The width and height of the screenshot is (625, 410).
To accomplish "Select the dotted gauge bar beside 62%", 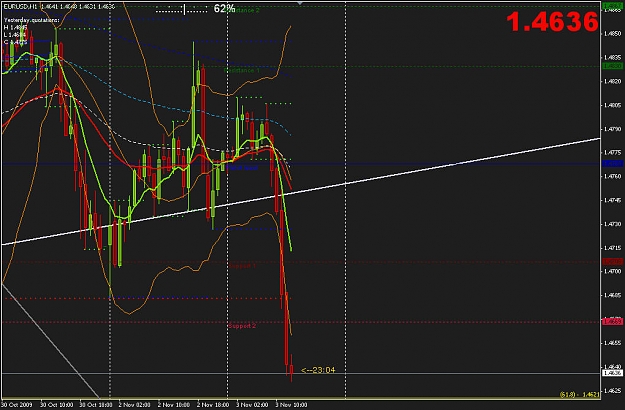I will click(182, 10).
